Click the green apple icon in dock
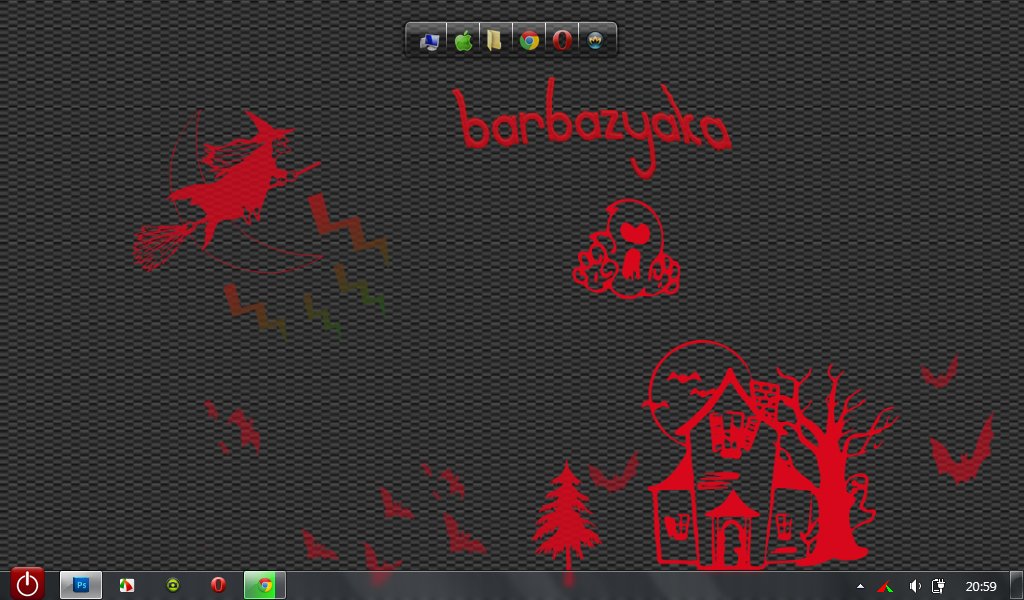Image resolution: width=1024 pixels, height=600 pixels. tap(463, 41)
